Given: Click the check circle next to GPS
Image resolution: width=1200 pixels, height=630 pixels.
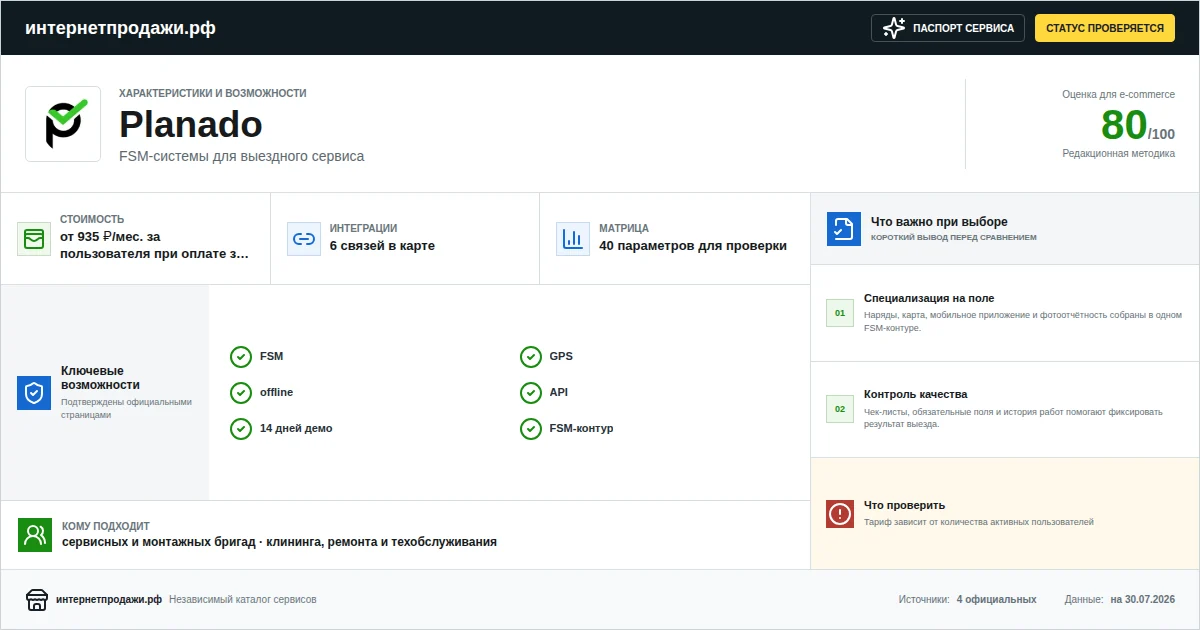Looking at the screenshot, I should point(531,357).
